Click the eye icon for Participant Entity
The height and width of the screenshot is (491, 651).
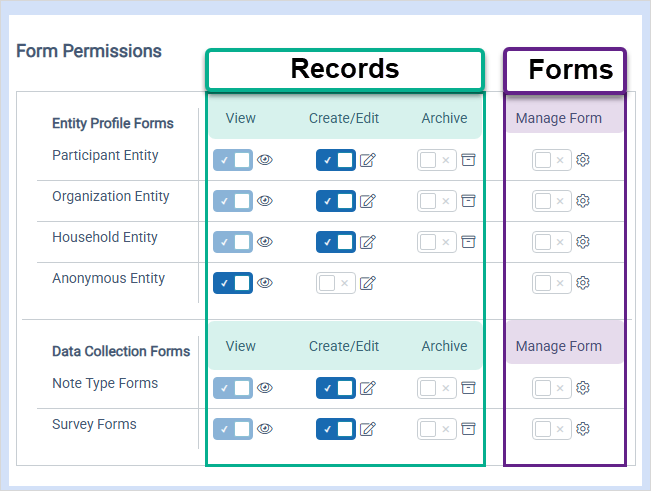[x=265, y=160]
